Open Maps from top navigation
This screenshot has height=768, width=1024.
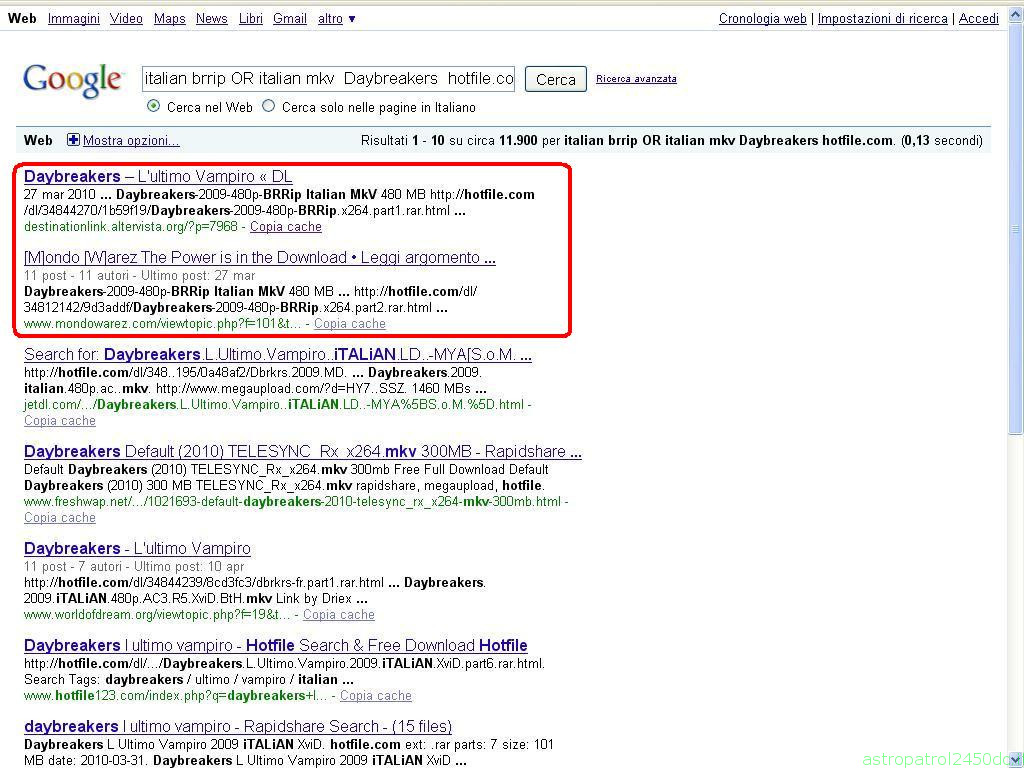[170, 19]
